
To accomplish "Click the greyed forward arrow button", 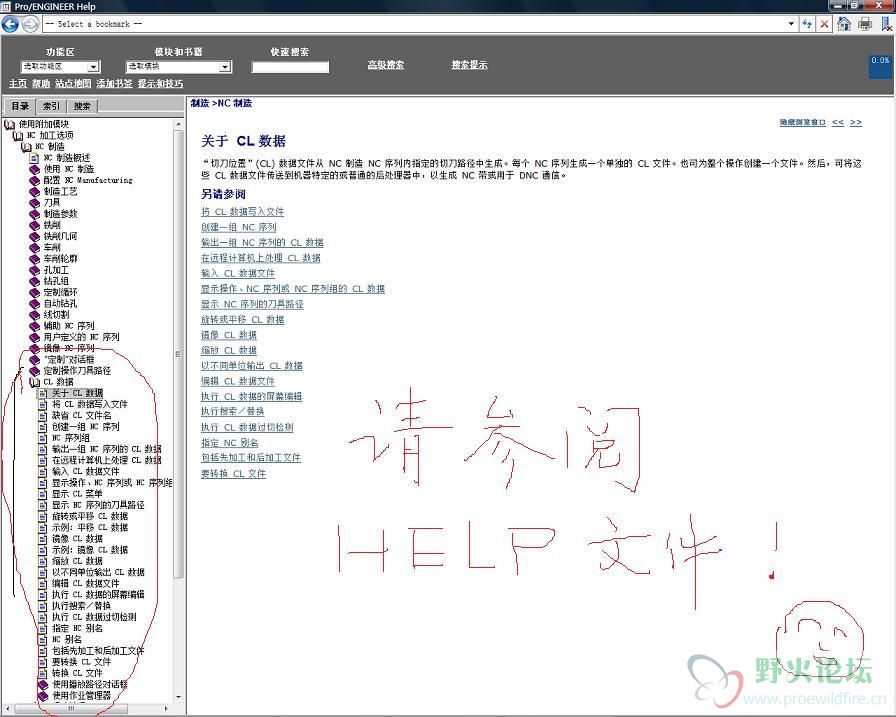I will coord(31,24).
